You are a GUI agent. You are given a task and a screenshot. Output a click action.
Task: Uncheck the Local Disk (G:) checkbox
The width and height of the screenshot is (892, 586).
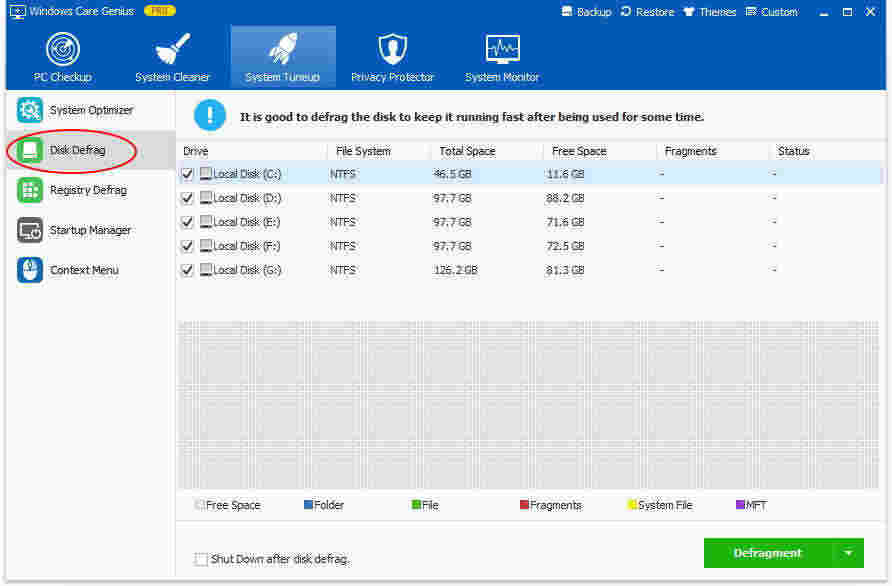tap(187, 270)
